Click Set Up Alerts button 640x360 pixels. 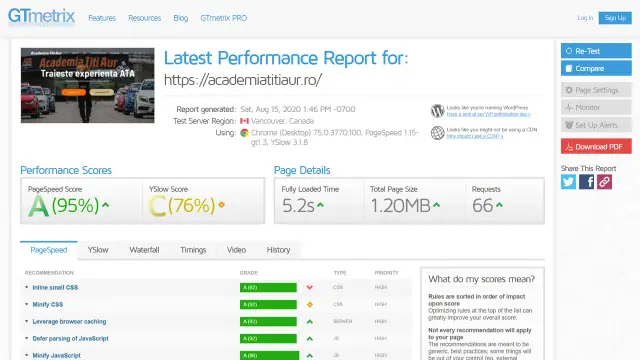point(596,125)
